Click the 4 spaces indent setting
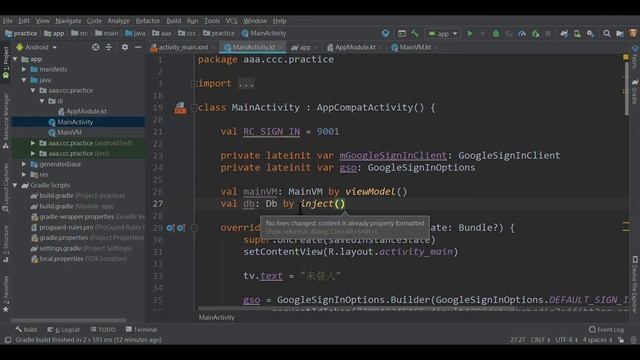Screen dimensions: 640x360 [x=597, y=340]
